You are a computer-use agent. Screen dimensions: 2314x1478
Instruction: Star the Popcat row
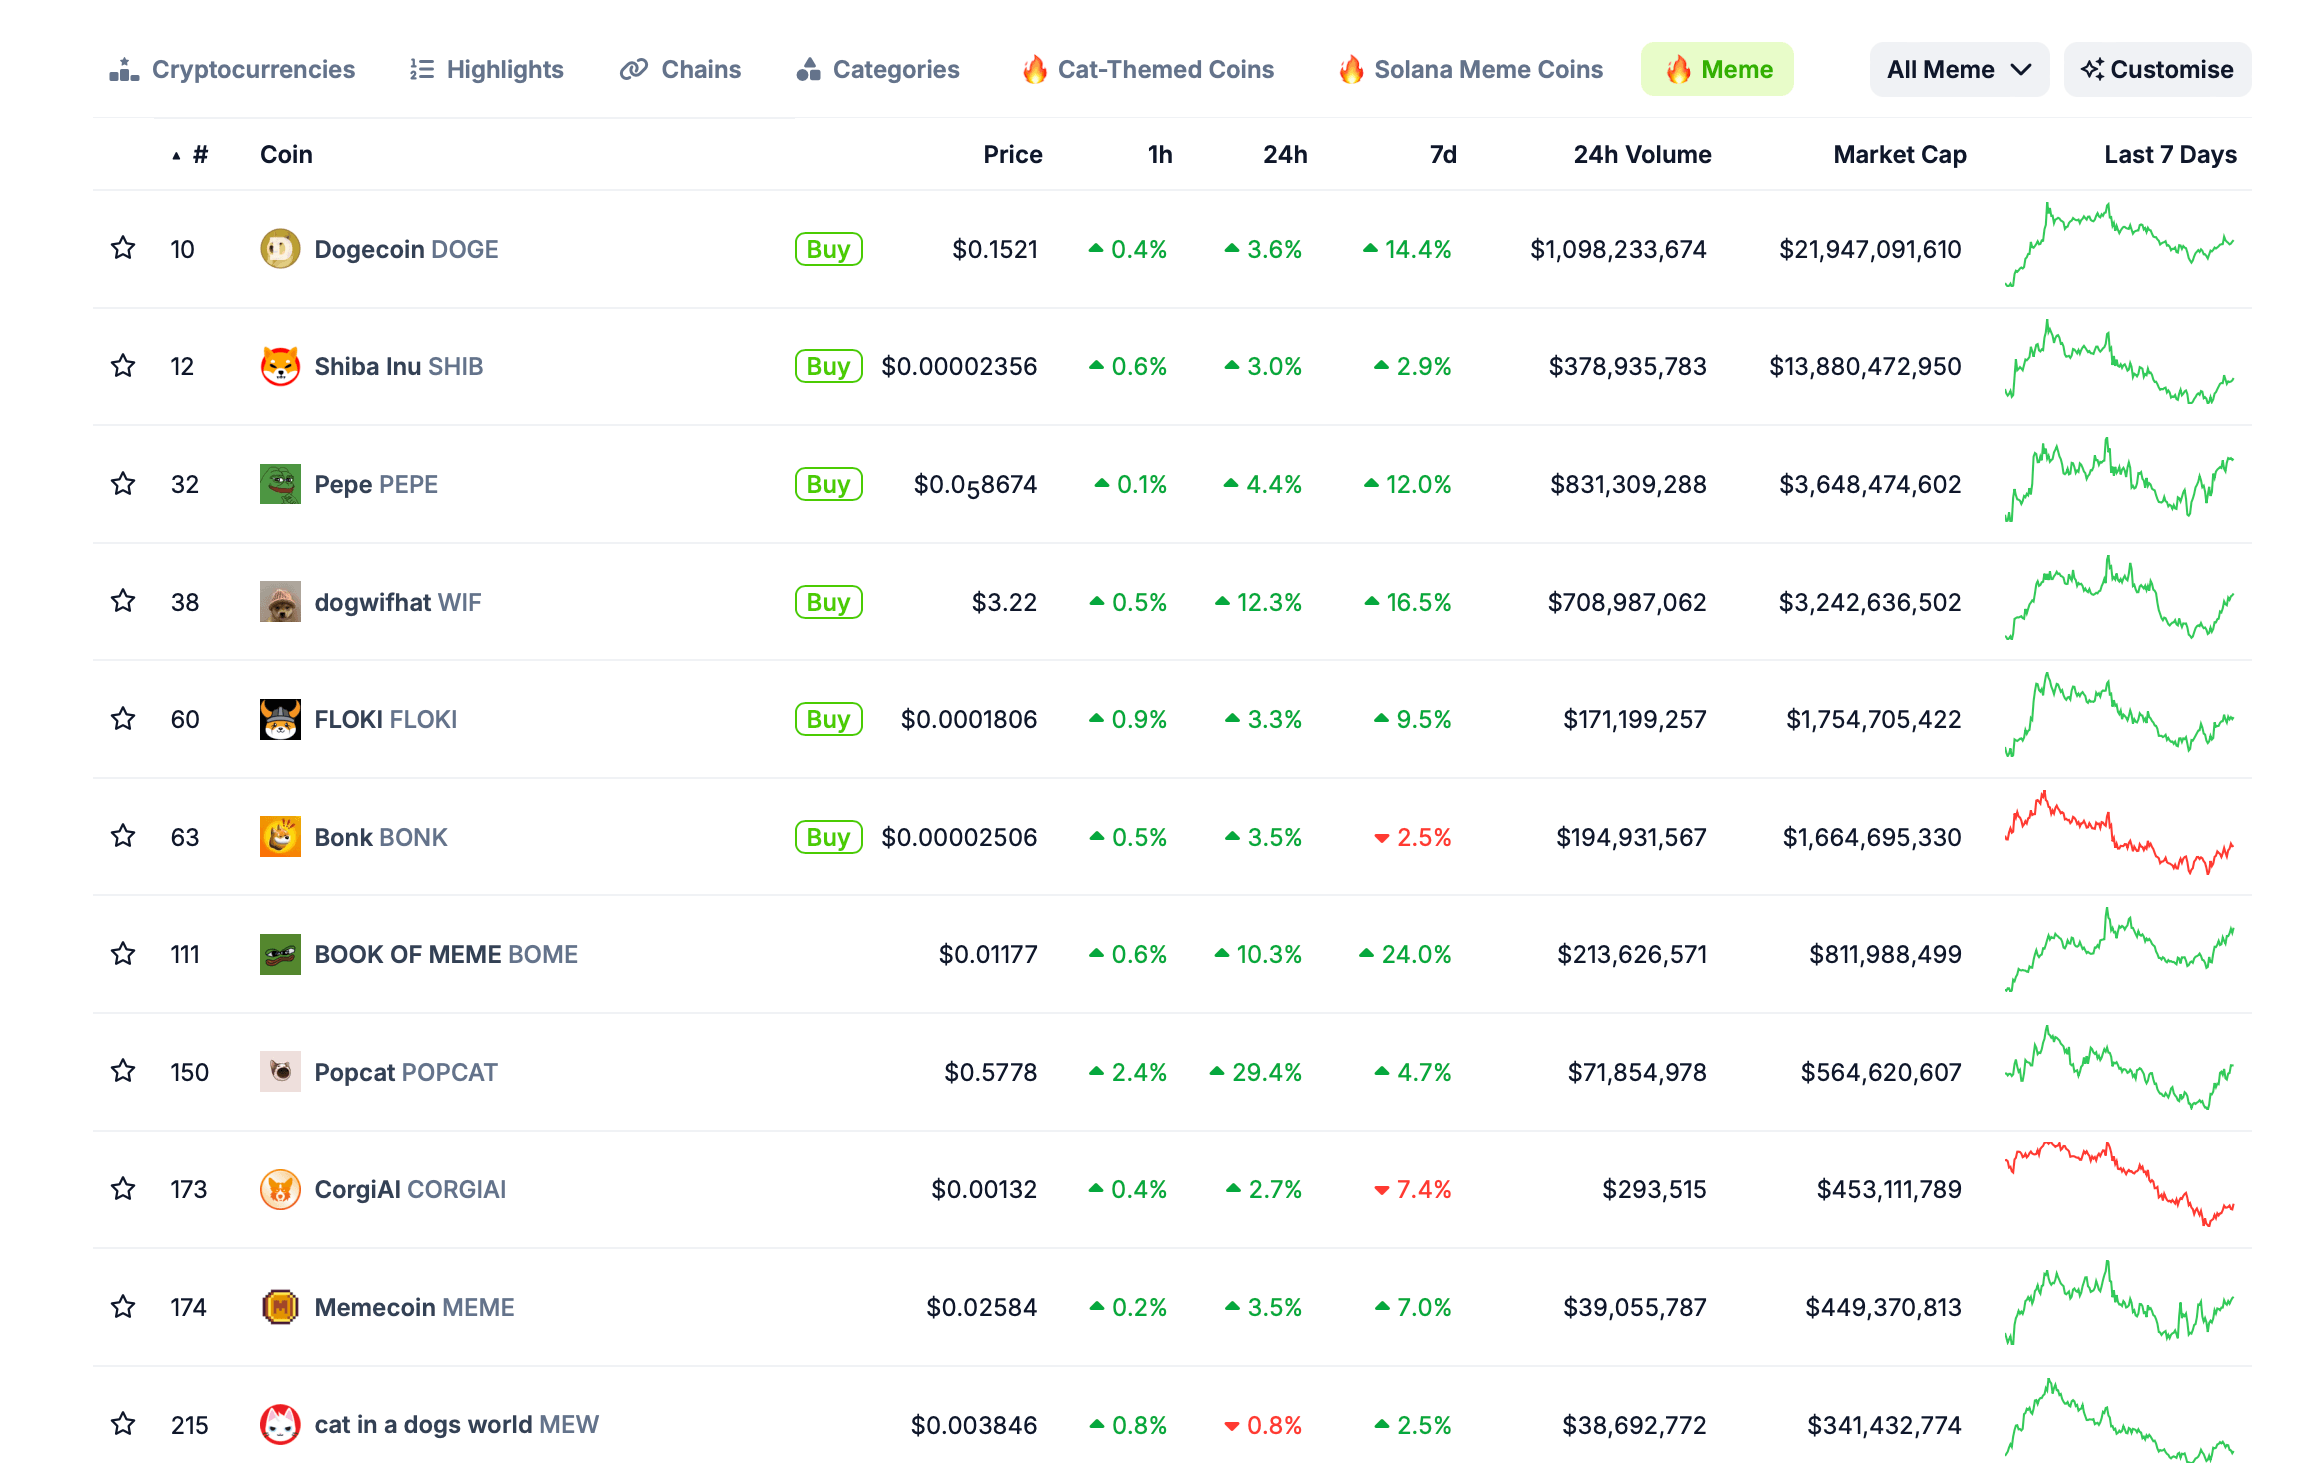(x=123, y=1071)
